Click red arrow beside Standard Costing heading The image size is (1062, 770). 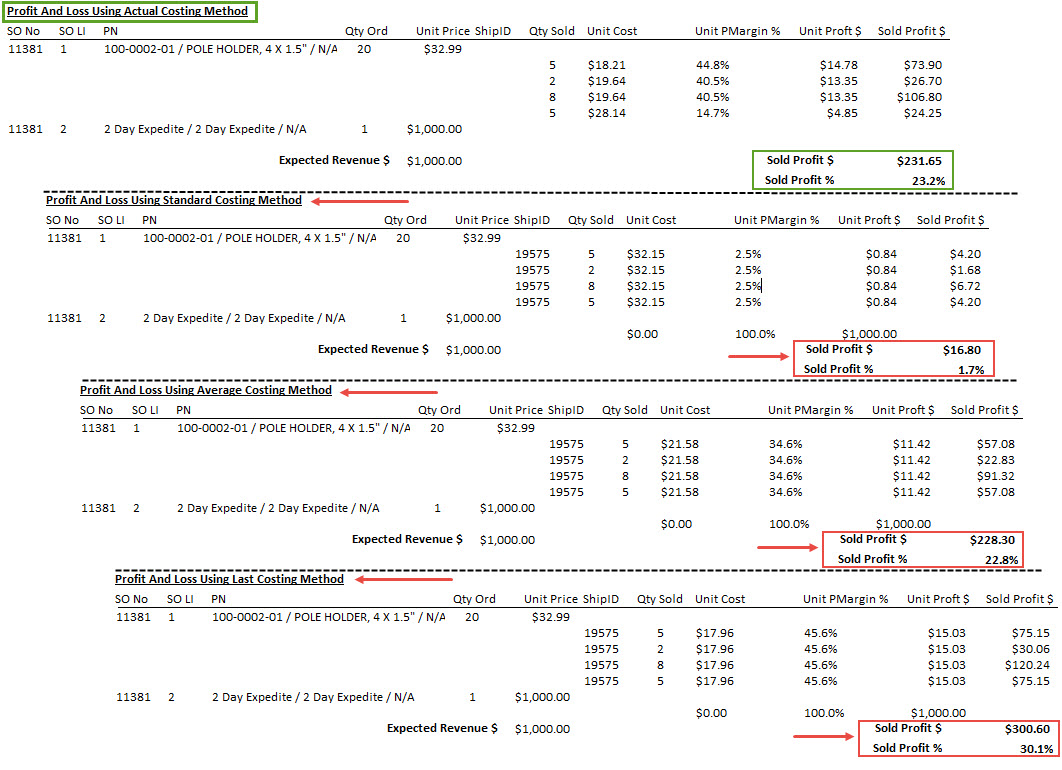[360, 201]
